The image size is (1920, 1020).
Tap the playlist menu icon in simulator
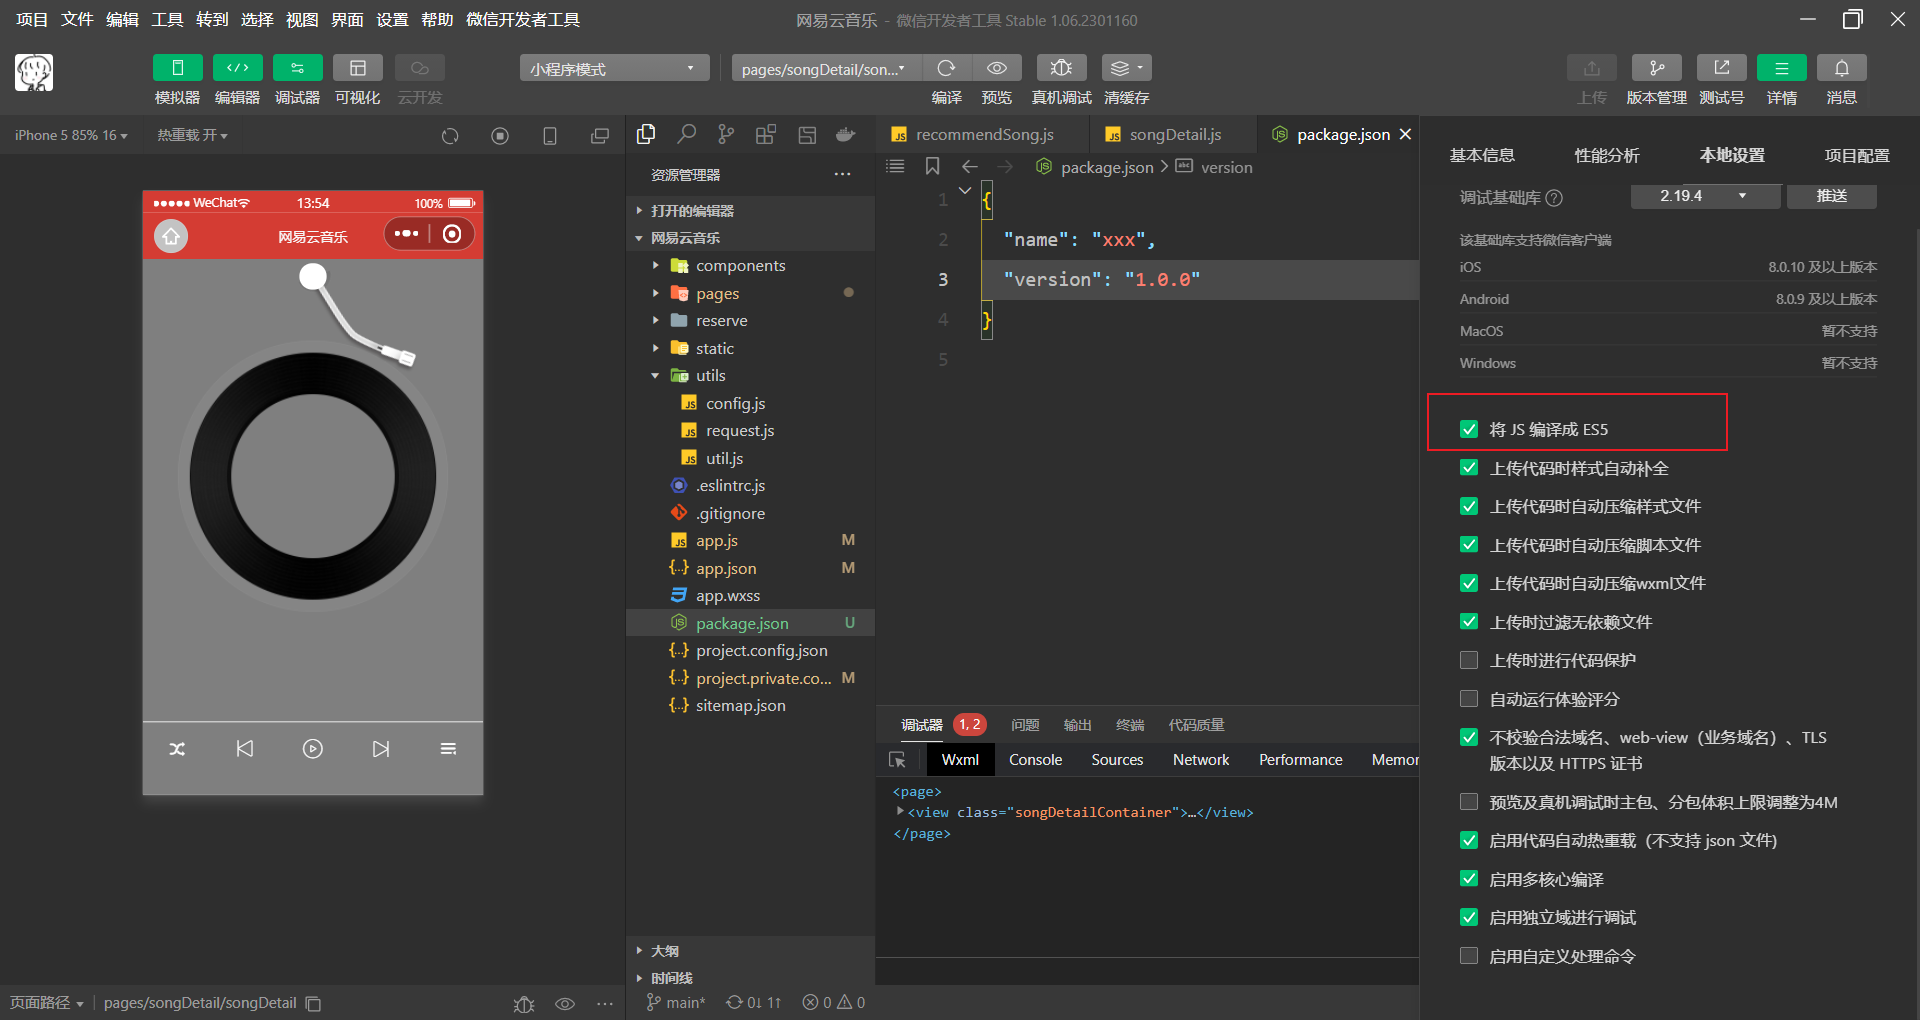pos(448,749)
